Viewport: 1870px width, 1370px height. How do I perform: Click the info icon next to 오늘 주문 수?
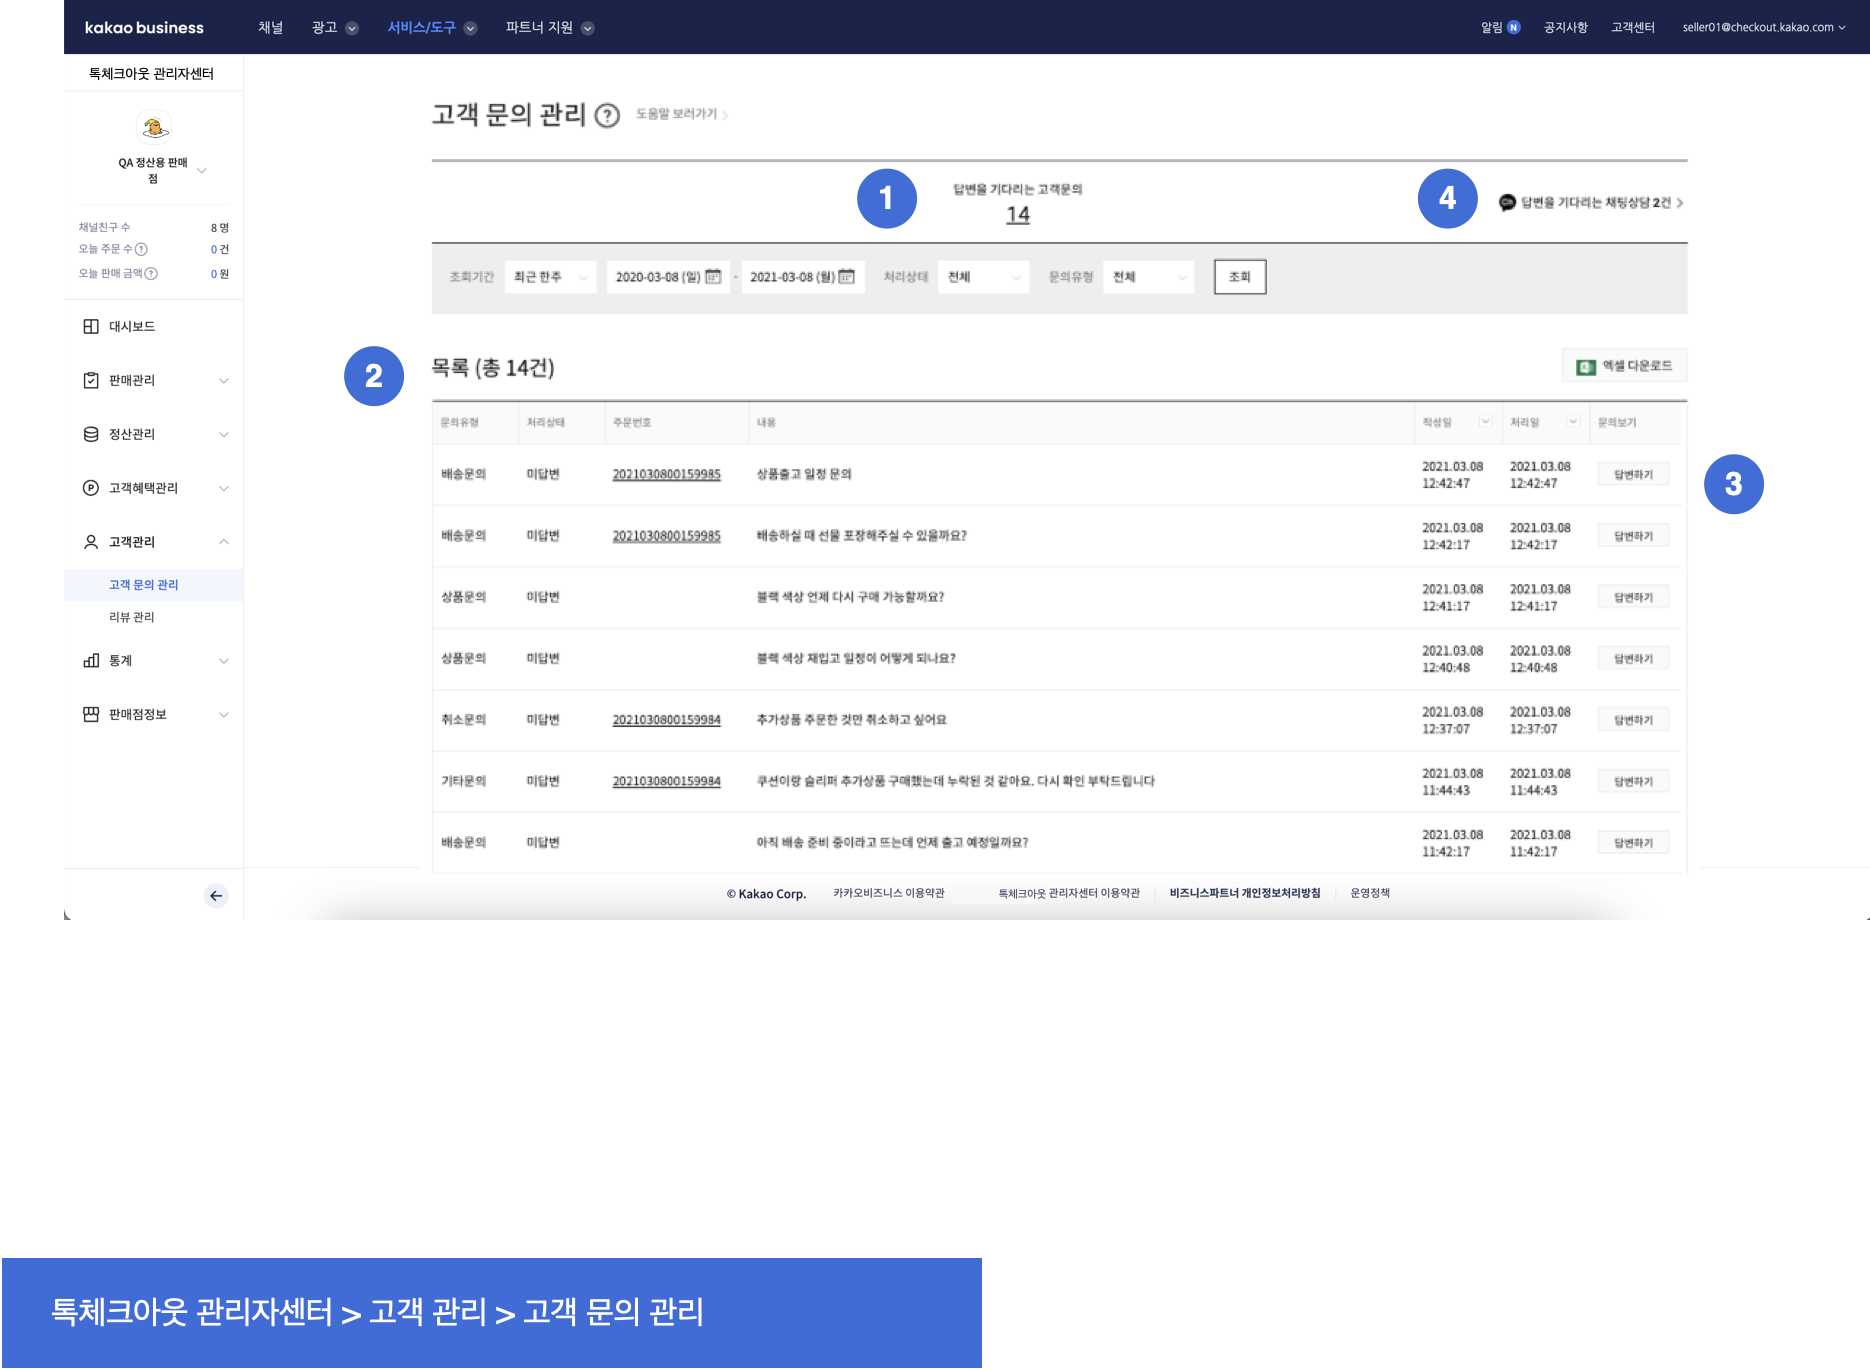tap(141, 249)
